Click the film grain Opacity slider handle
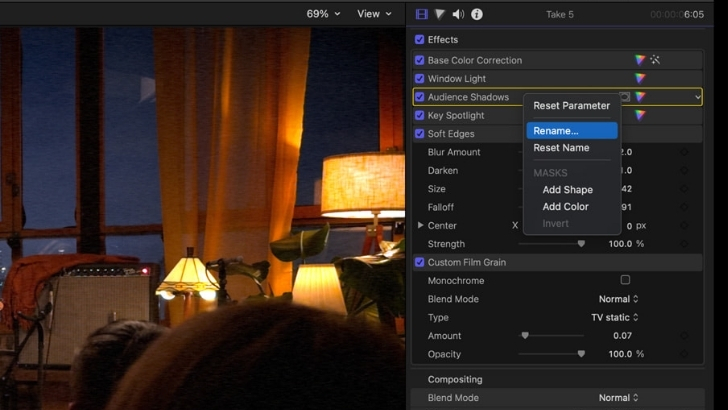728x410 pixels. (581, 354)
